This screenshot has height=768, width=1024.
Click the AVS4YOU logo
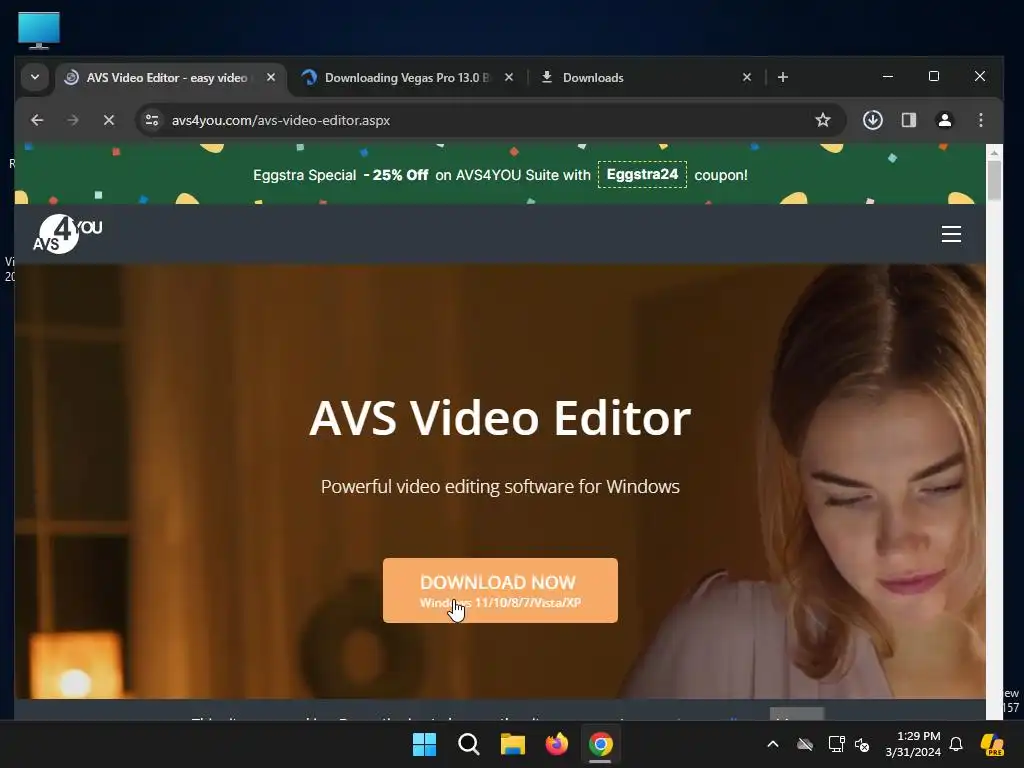pyautogui.click(x=68, y=234)
